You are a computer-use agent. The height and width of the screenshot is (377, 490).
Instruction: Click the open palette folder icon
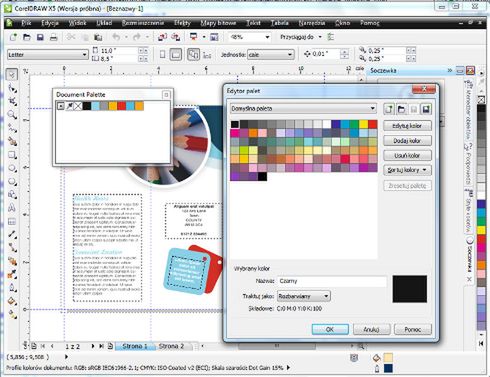pyautogui.click(x=401, y=109)
